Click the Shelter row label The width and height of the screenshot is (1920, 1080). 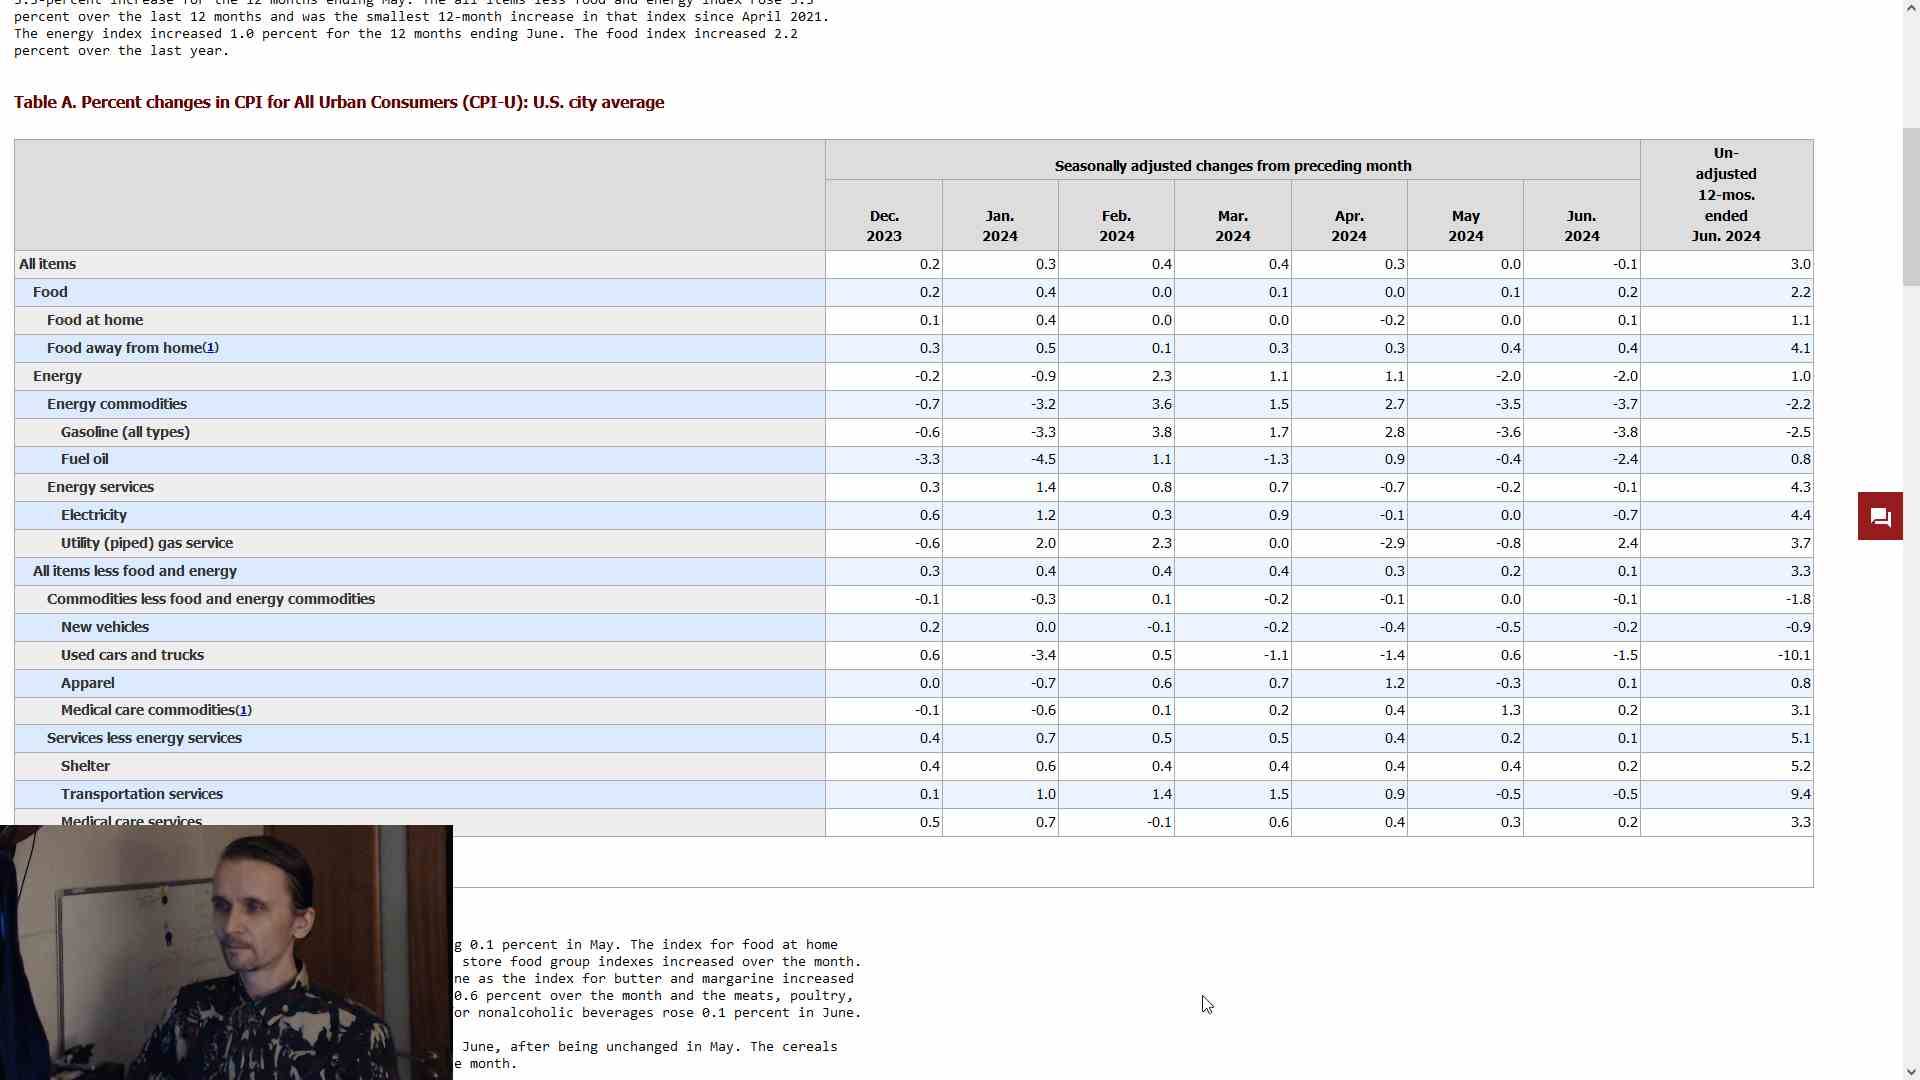pos(85,766)
